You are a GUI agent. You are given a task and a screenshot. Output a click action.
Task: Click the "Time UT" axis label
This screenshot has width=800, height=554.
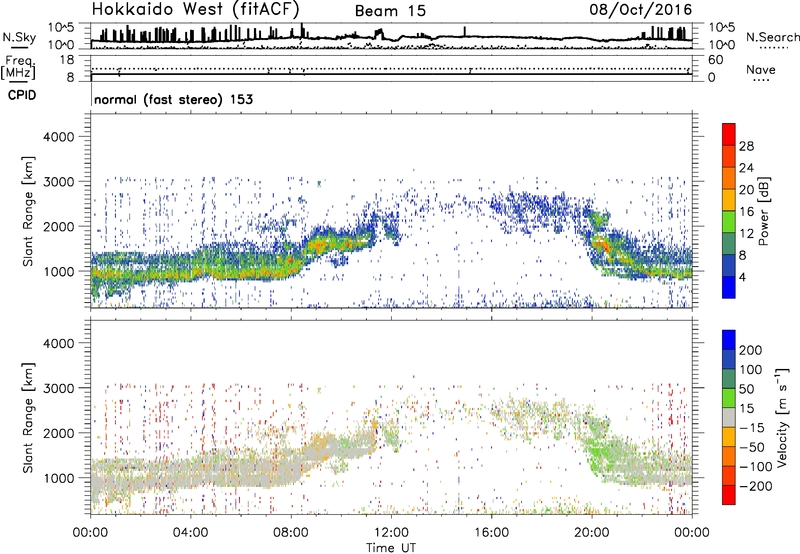click(391, 547)
